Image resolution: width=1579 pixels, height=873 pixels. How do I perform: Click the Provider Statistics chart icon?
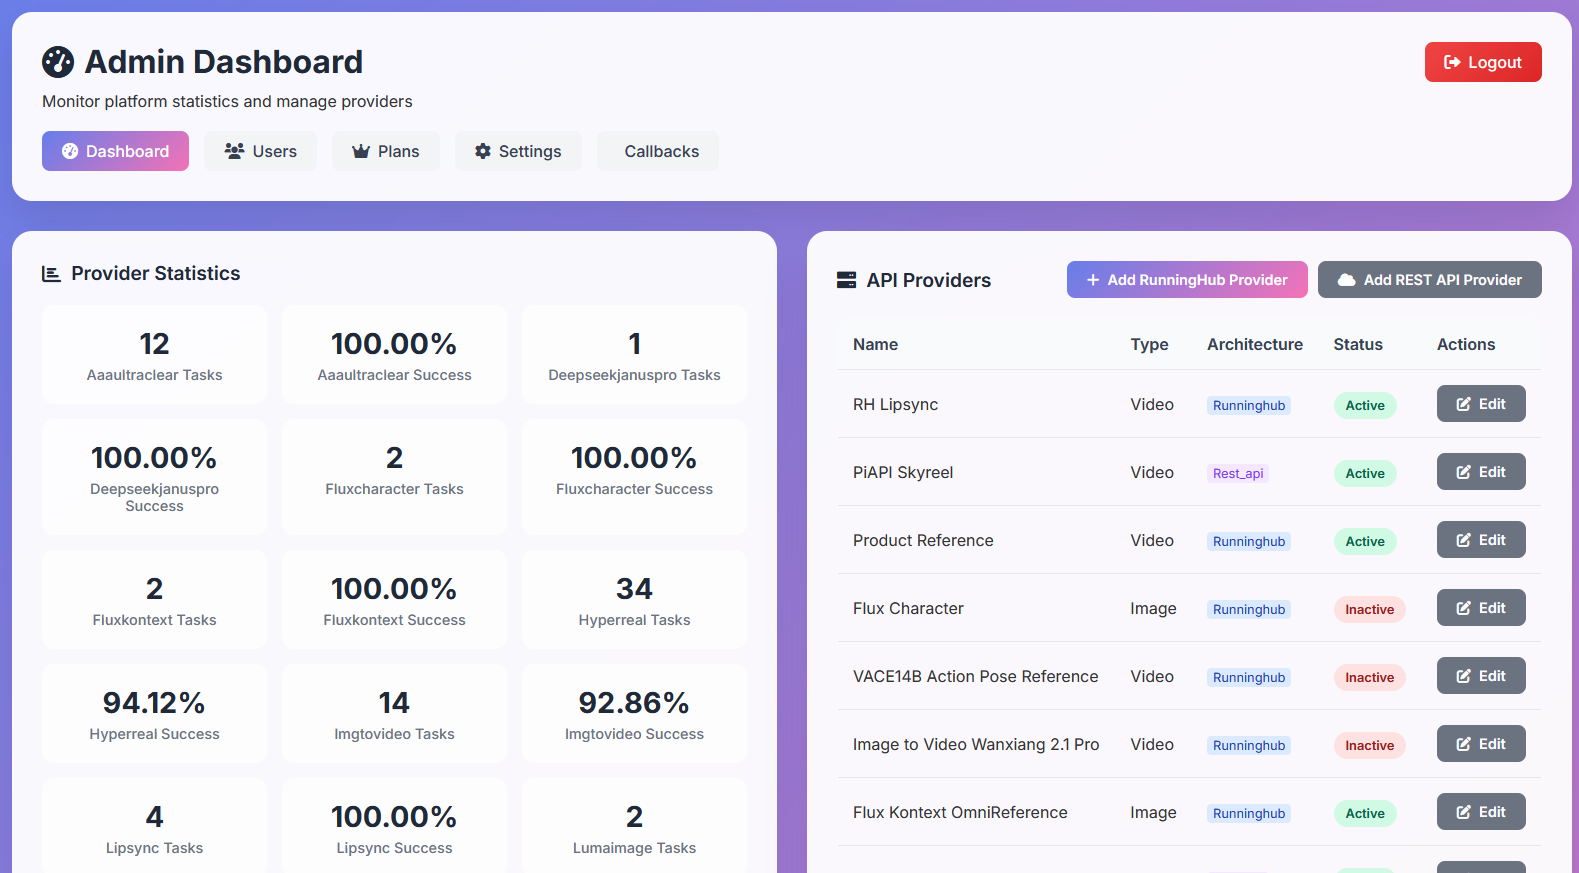51,274
